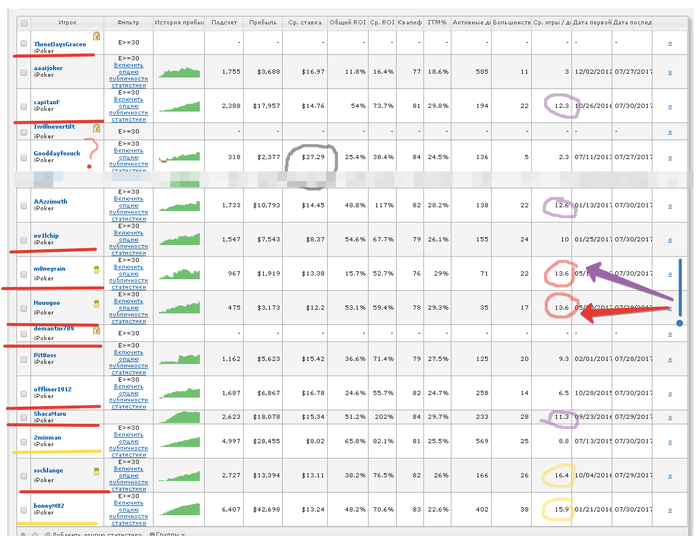
Task: Click the x icon in the demantur789 row
Action: [670, 334]
